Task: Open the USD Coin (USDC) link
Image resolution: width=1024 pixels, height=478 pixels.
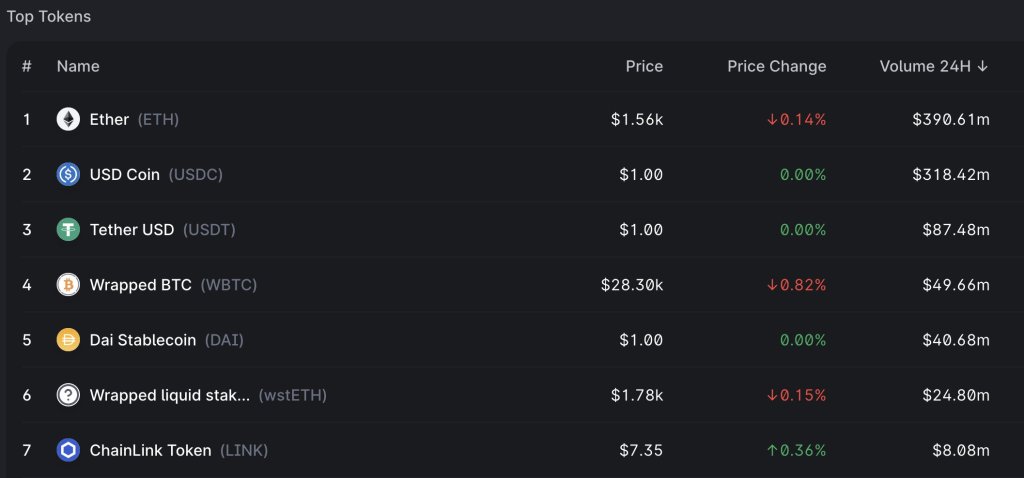Action: [156, 175]
